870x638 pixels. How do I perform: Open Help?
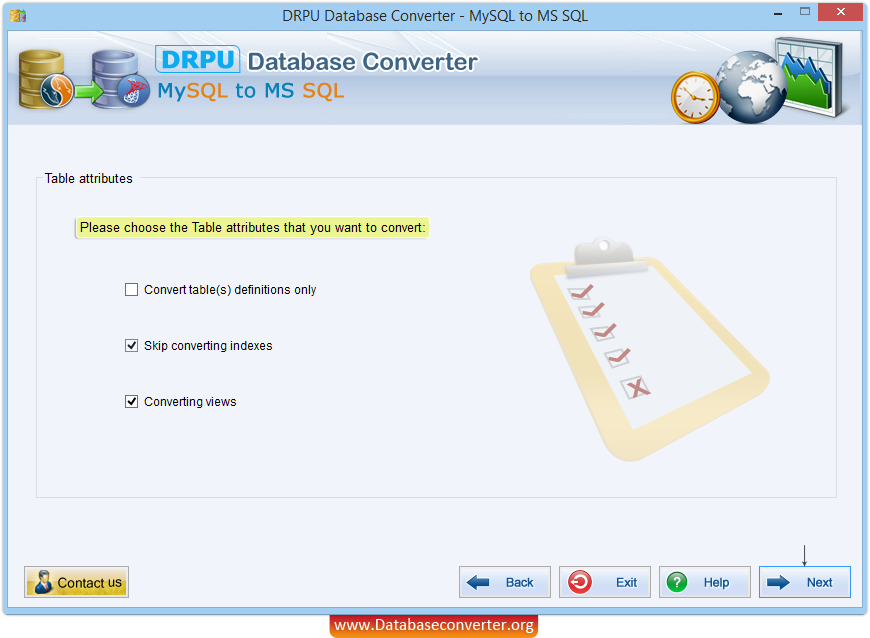coord(704,582)
